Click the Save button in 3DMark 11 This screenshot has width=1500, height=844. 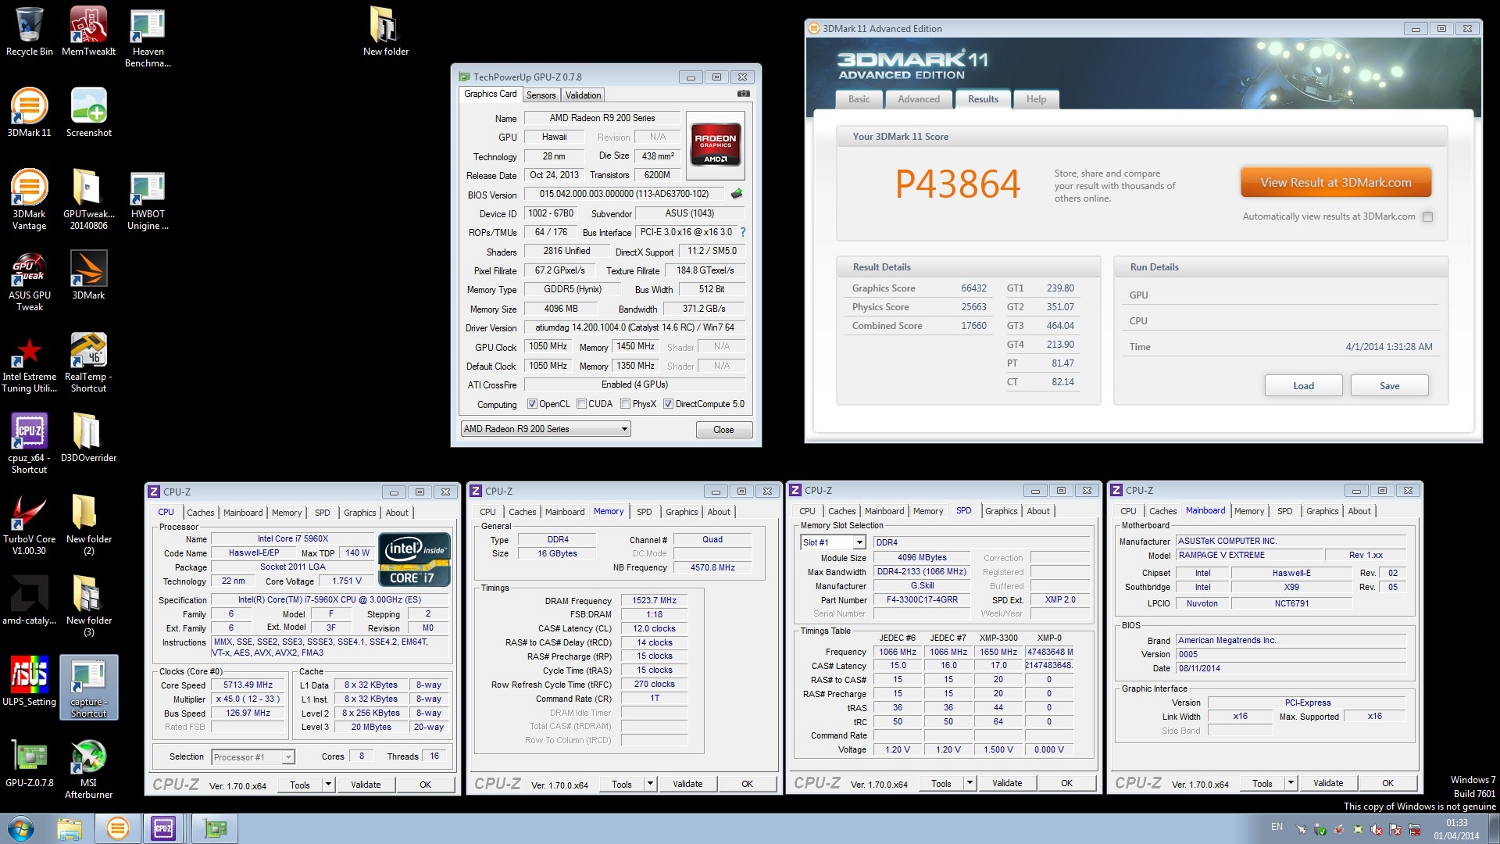tap(1389, 386)
